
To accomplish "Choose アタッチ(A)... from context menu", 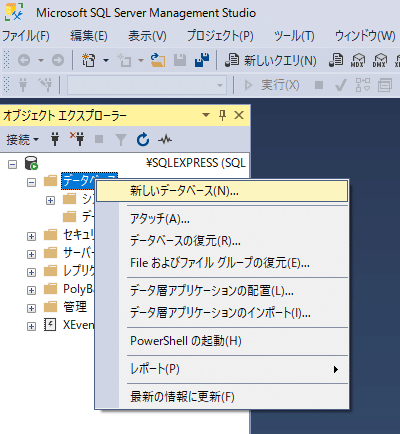I will (222, 219).
